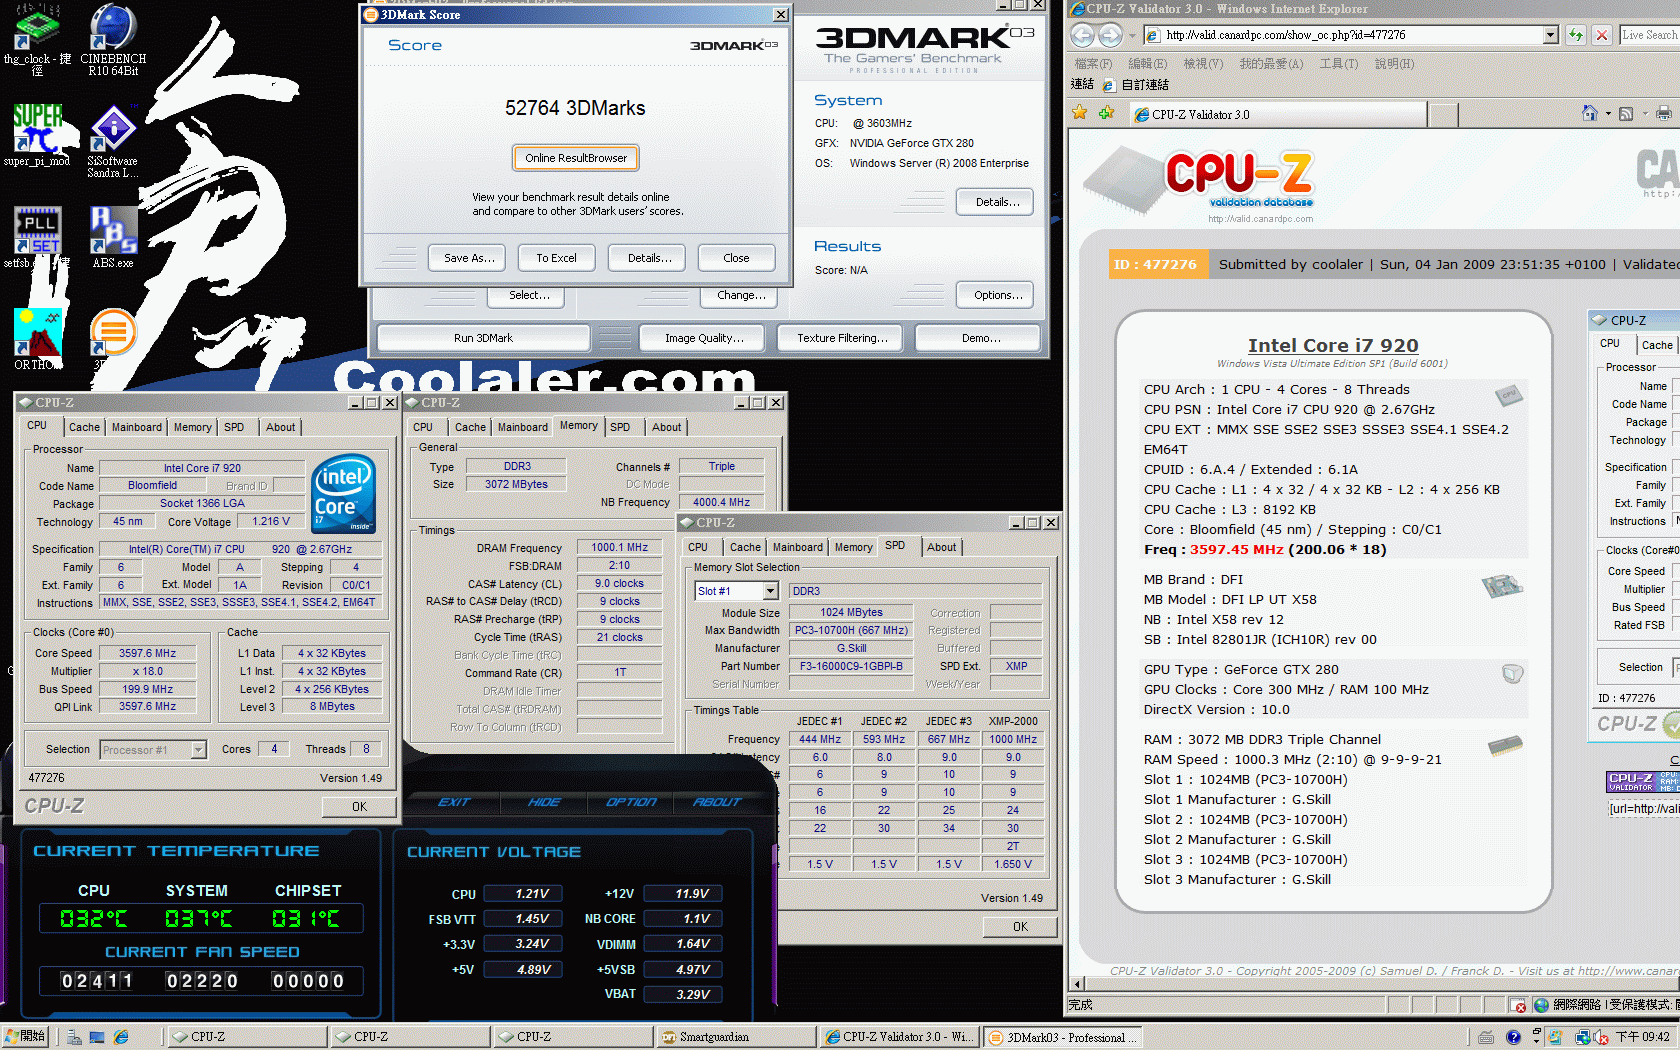Click Save As... in 3DMark Score dialog
Viewport: 1680px width, 1050px height.
tap(469, 258)
